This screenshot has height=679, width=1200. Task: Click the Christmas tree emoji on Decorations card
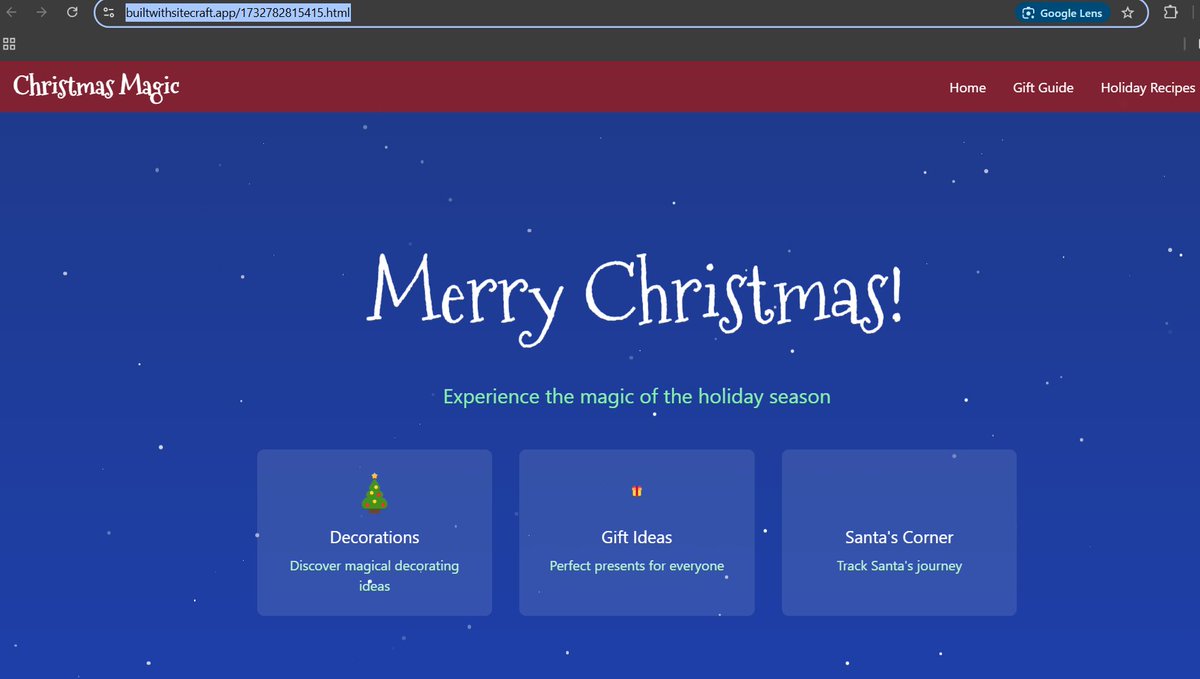374,491
